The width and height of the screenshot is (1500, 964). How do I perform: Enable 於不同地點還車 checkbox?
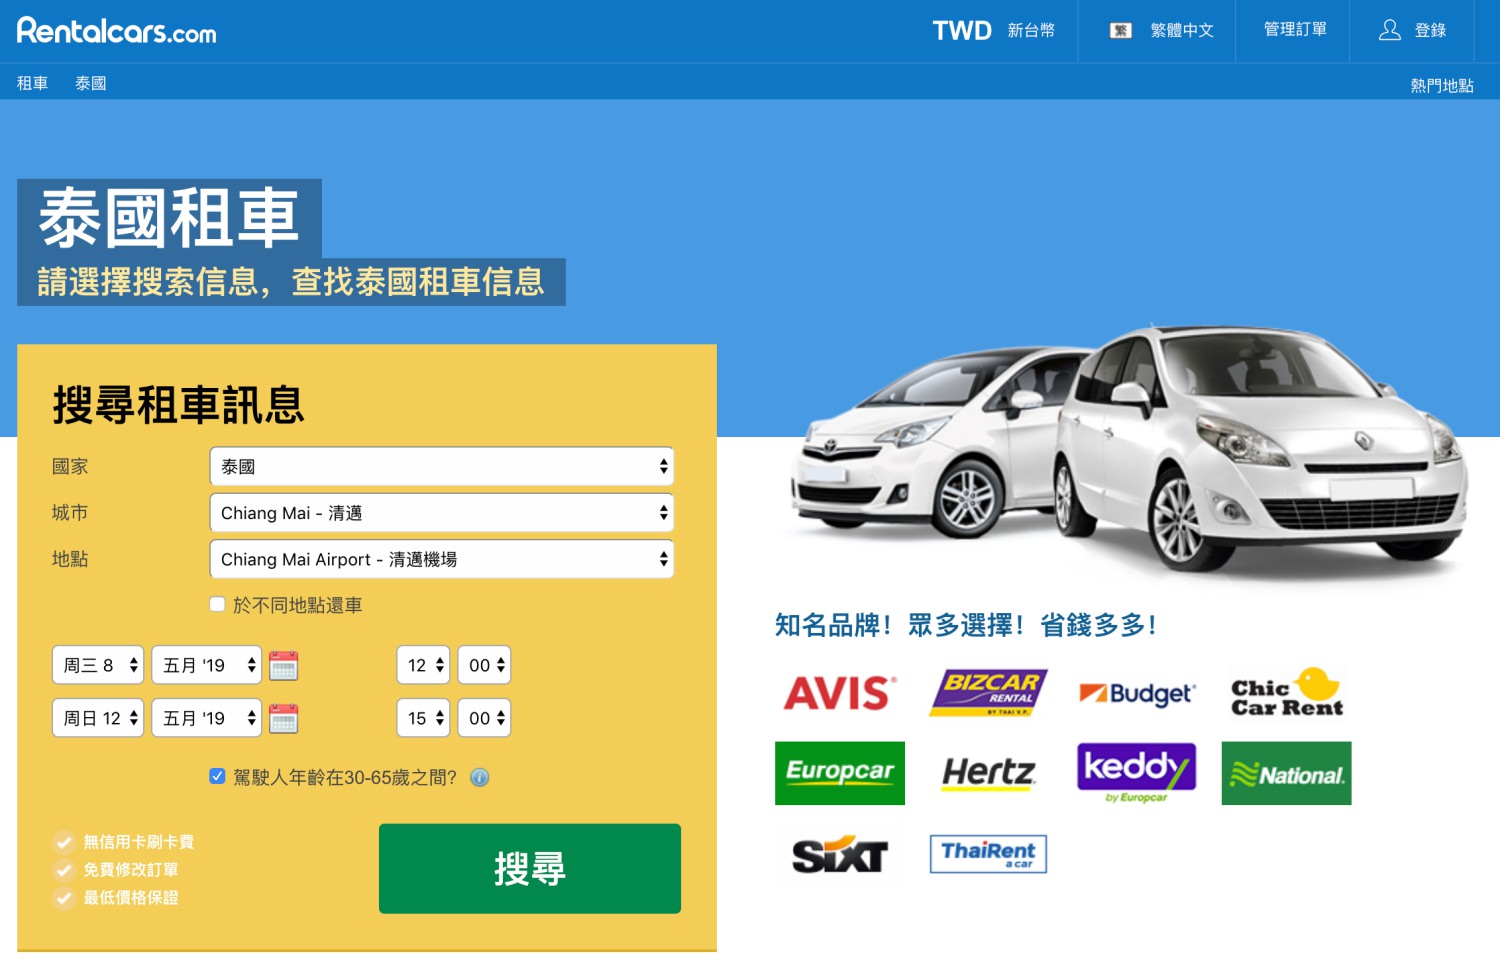(217, 604)
